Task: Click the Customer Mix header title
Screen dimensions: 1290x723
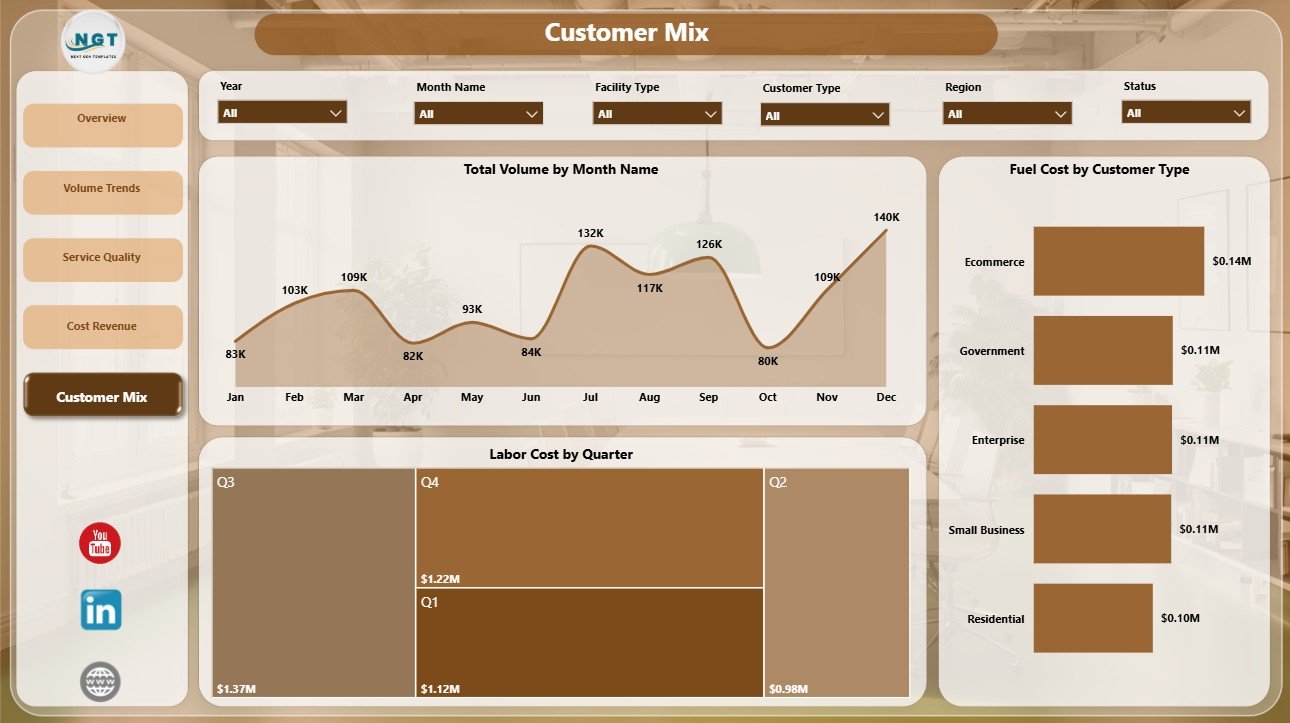Action: pyautogui.click(x=626, y=32)
